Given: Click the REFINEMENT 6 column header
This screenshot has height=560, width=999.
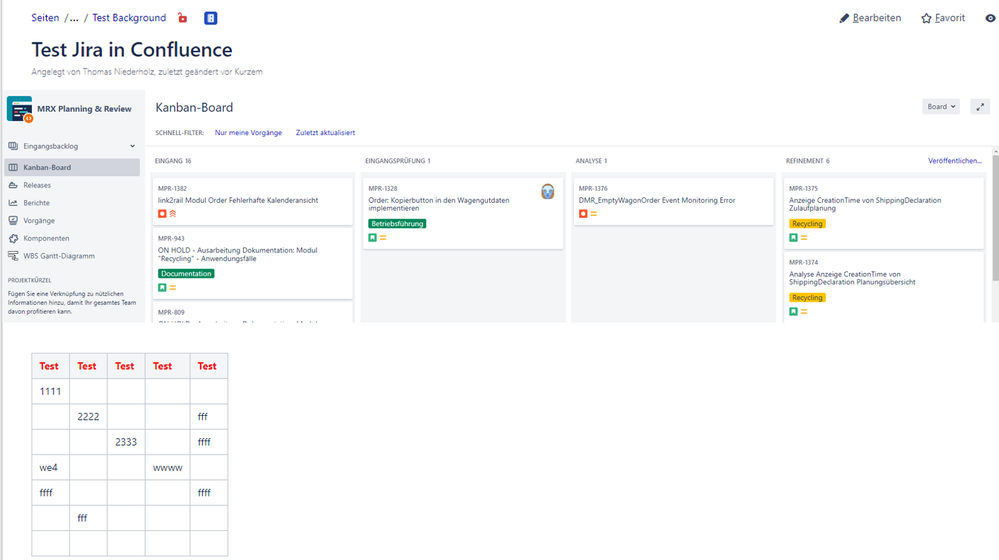Looking at the screenshot, I should [808, 161].
